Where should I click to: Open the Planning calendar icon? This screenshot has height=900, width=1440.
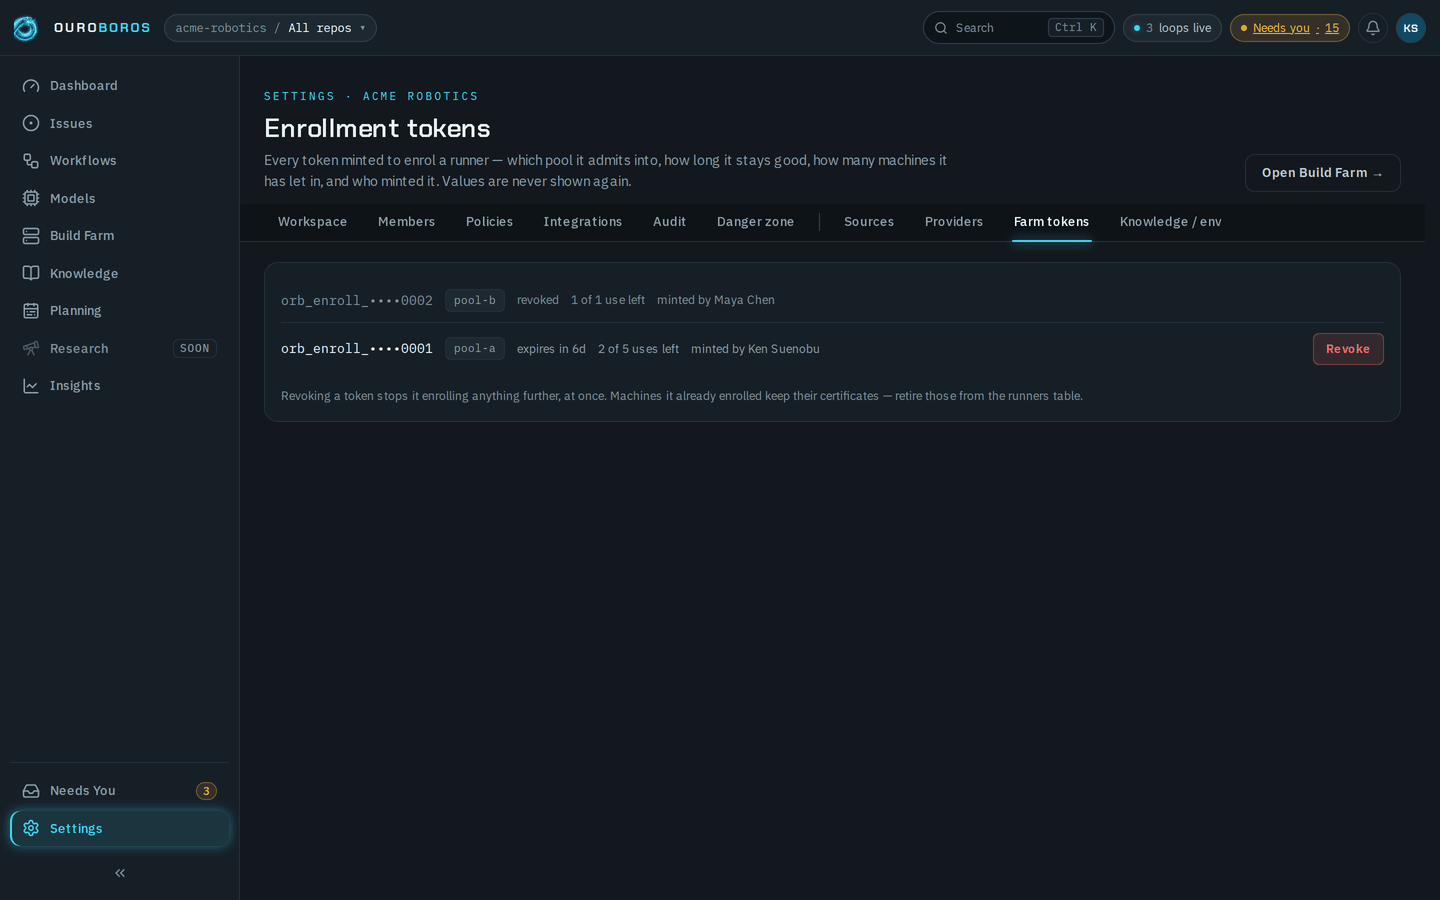click(x=31, y=311)
